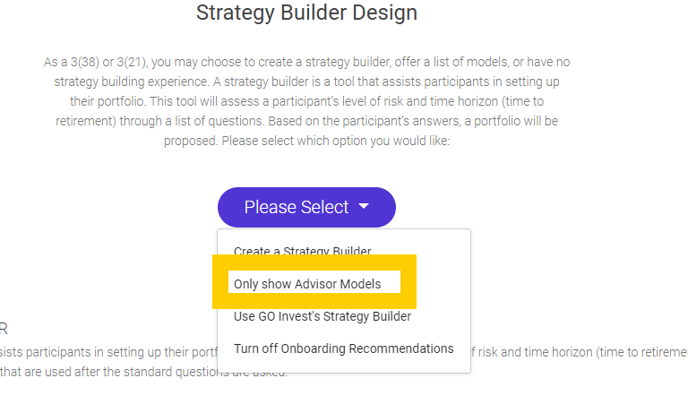688x404 pixels.
Task: Click the "Strategy Builder Design" heading
Action: point(307,14)
